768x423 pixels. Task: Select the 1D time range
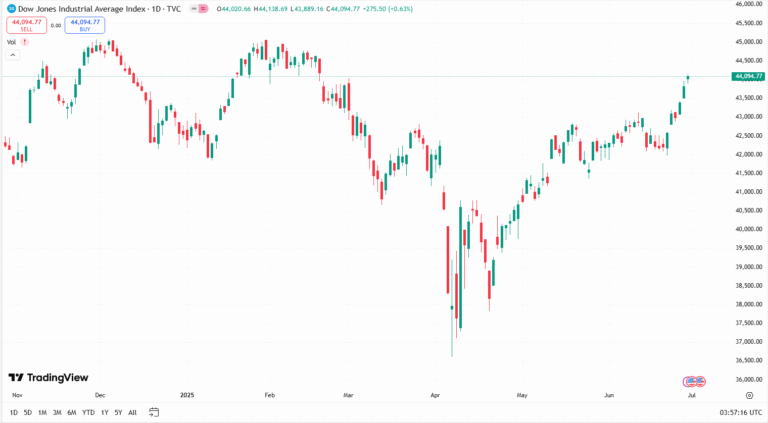13,412
